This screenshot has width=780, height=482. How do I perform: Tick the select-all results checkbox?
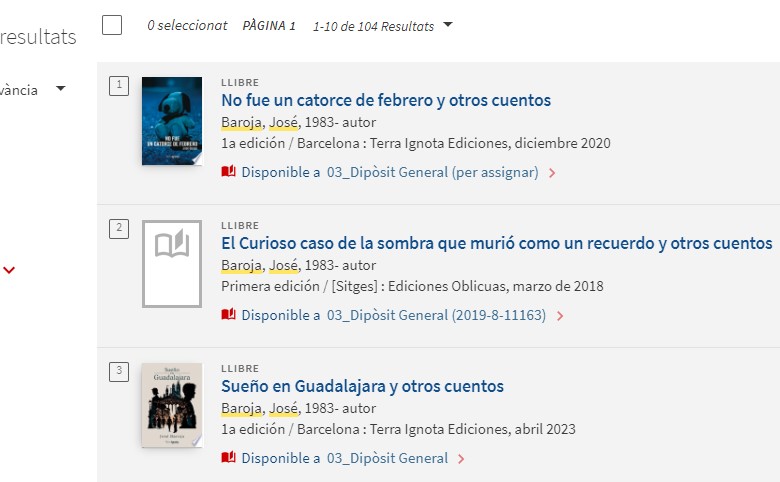tap(112, 25)
